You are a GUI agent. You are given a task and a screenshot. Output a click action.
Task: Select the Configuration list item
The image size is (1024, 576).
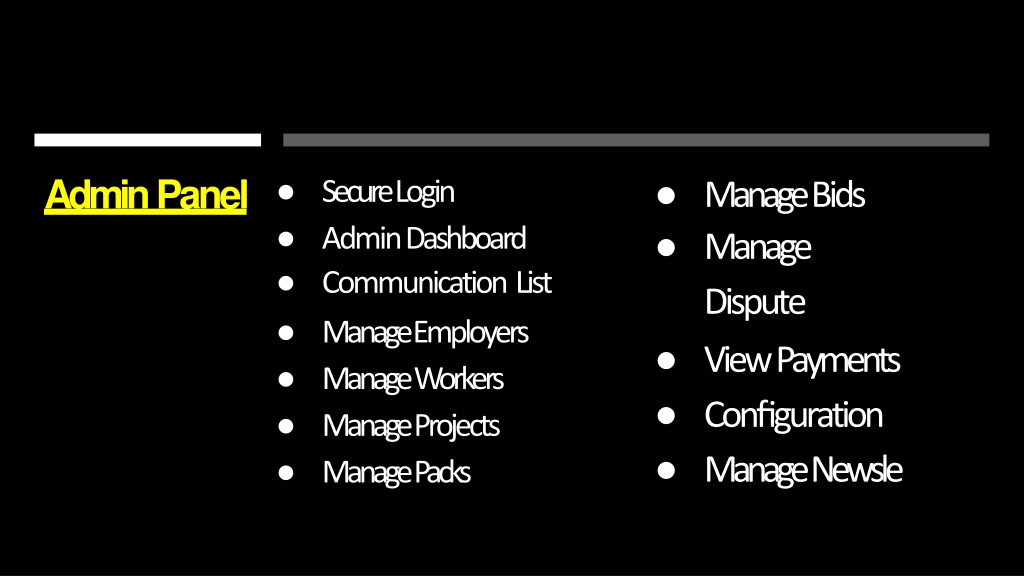click(793, 415)
